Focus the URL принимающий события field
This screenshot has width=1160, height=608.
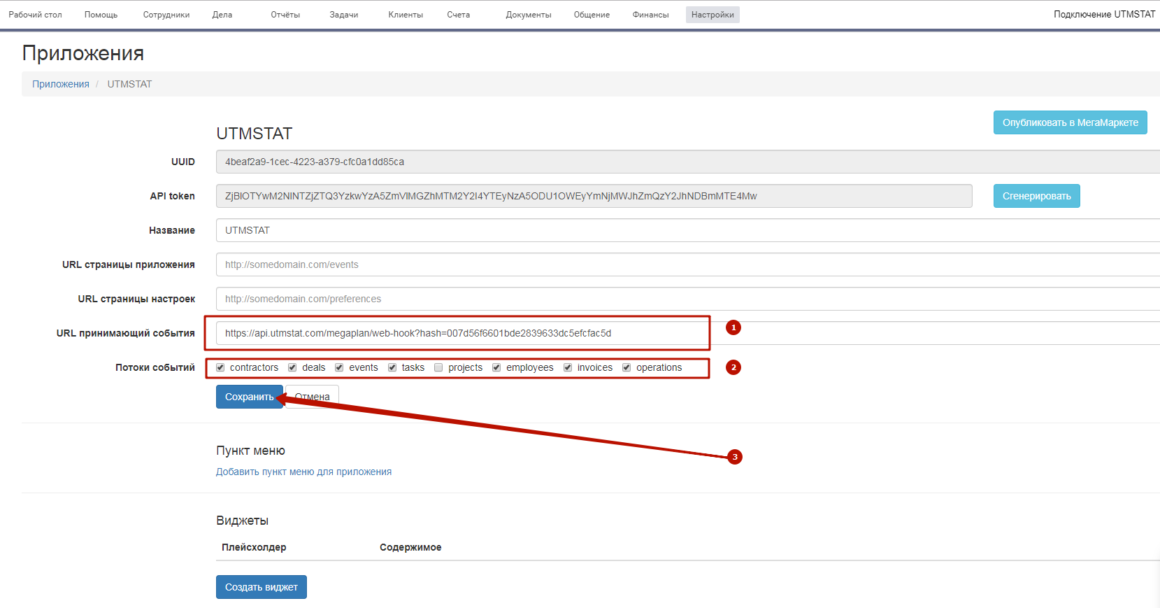click(458, 332)
